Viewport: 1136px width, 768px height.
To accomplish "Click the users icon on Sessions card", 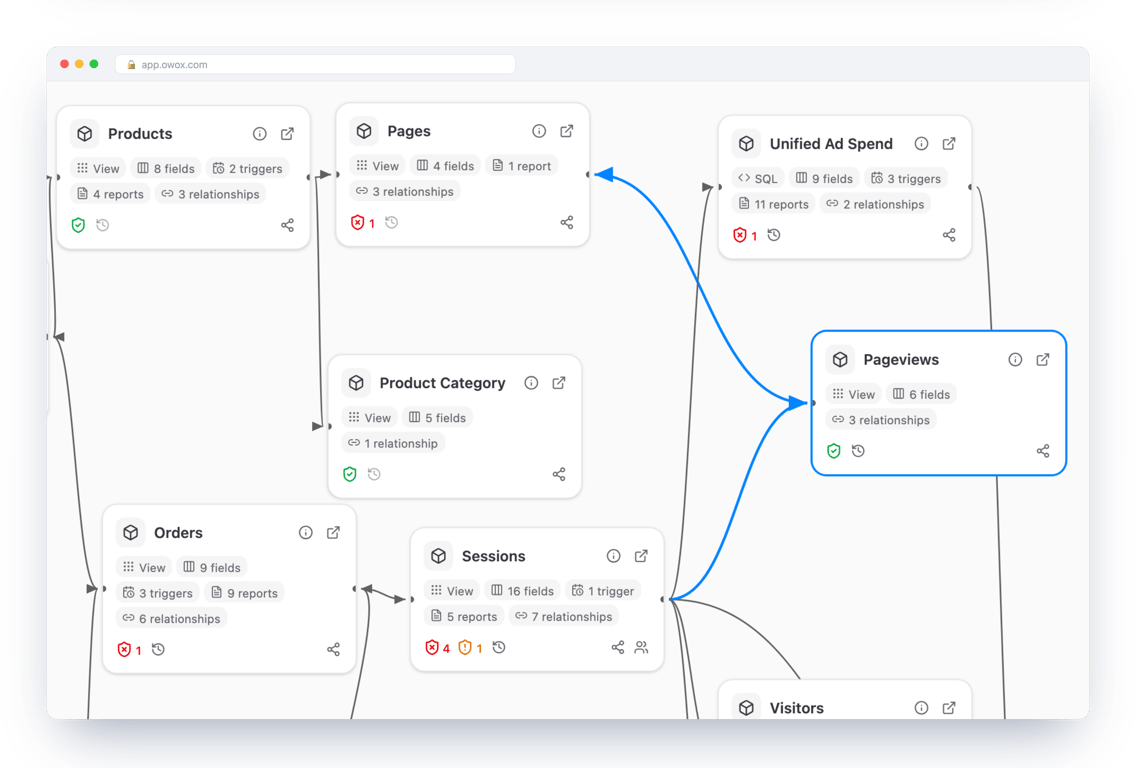I will pos(641,647).
